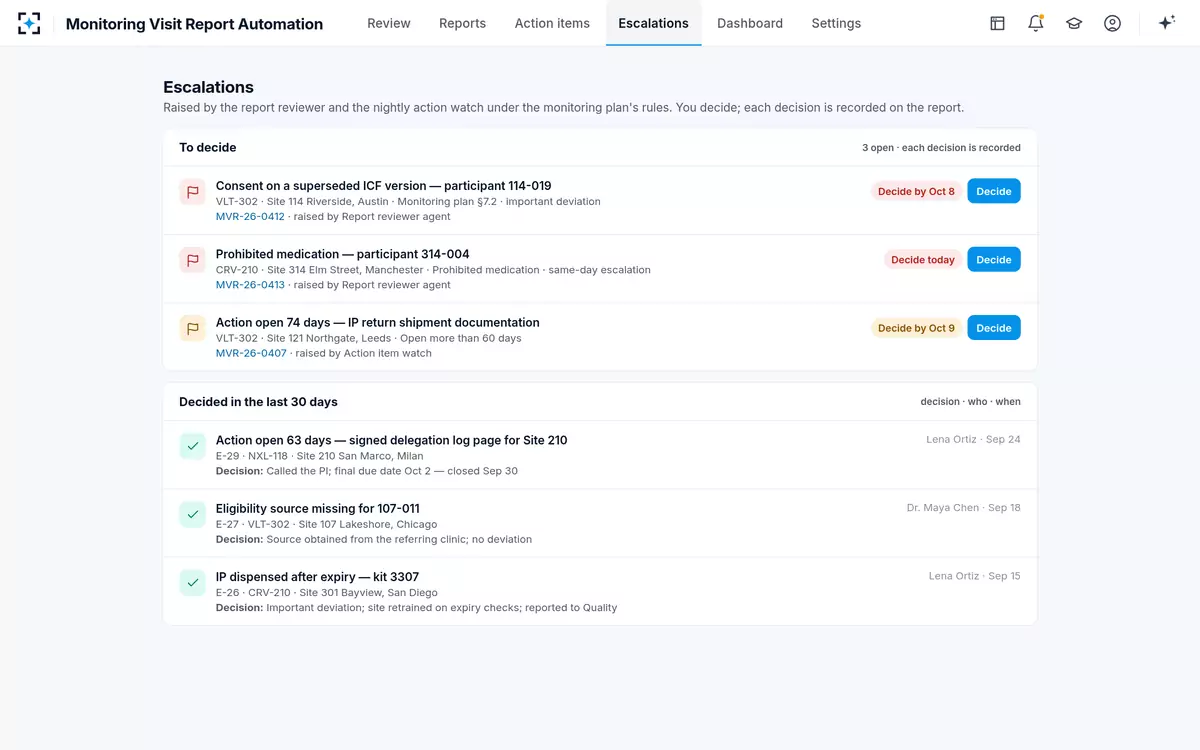Viewport: 1200px width, 750px height.
Task: Open 'Eligibility source missing for 107-011' item
Action: tap(318, 508)
